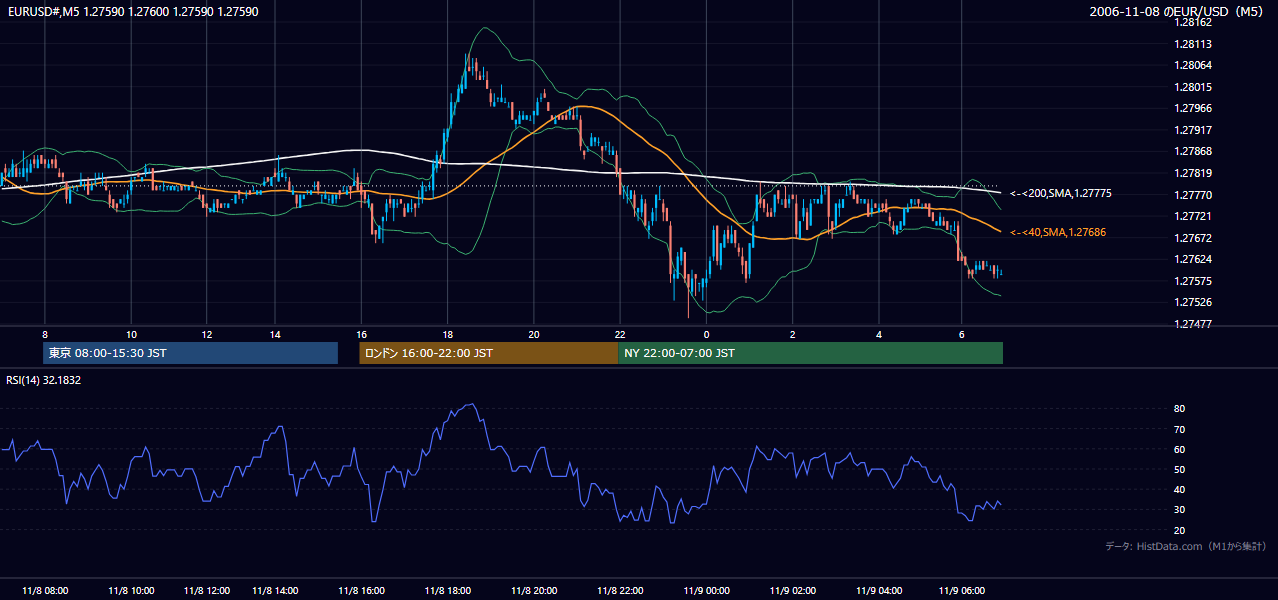Select the 200 SMA label 1.27775

pos(1061,194)
